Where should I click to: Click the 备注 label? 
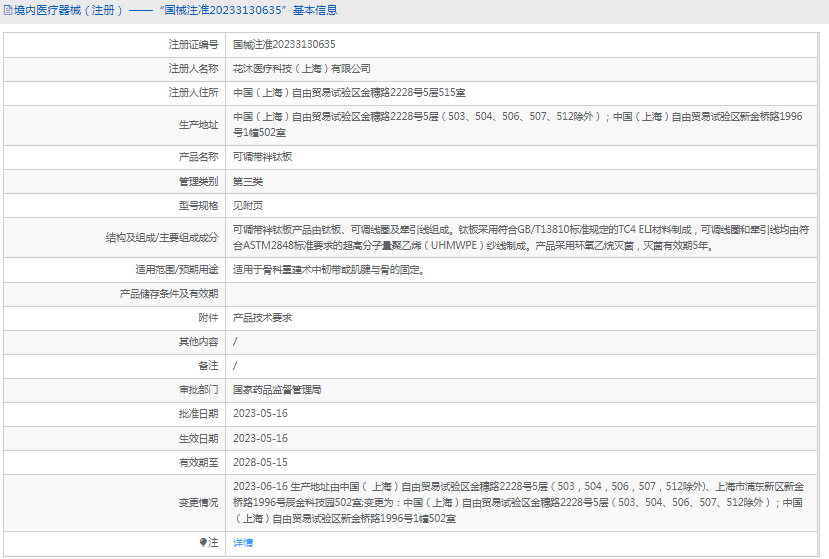(208, 366)
